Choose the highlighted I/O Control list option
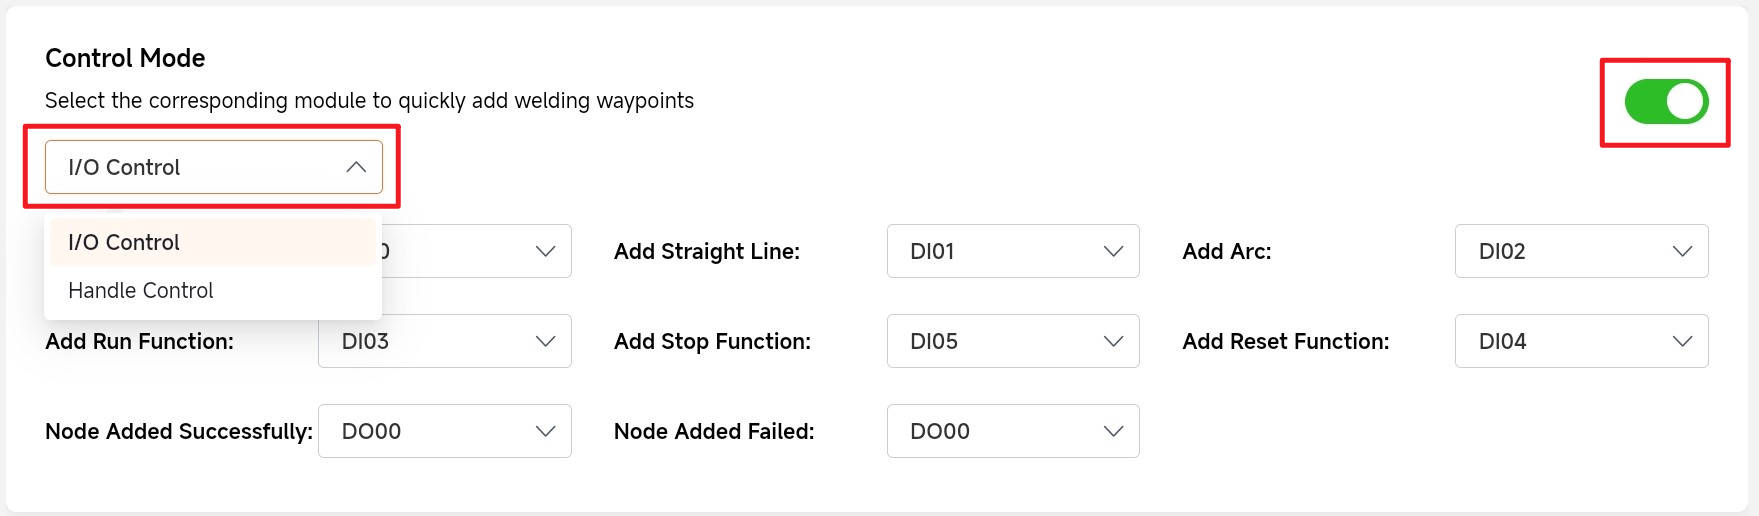The width and height of the screenshot is (1759, 516). [124, 242]
